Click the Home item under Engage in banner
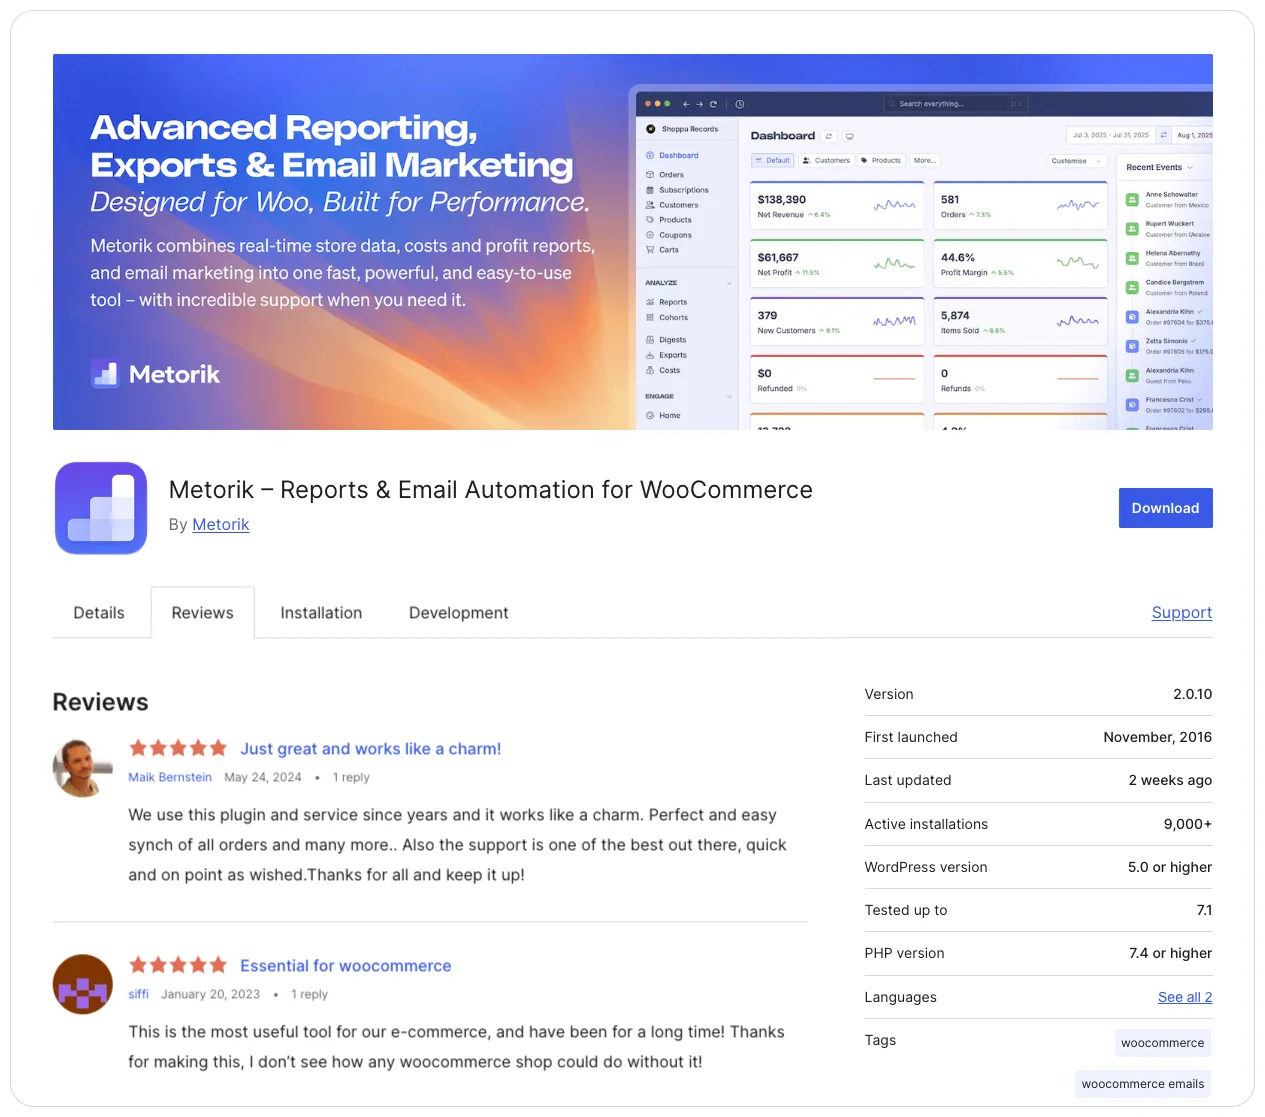The image size is (1265, 1117). click(x=663, y=415)
